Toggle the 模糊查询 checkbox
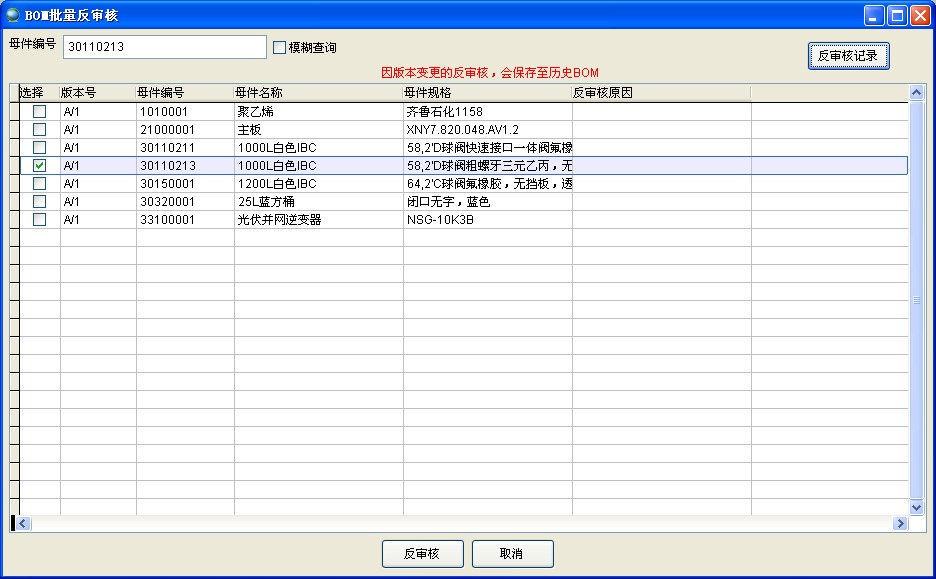 click(280, 47)
